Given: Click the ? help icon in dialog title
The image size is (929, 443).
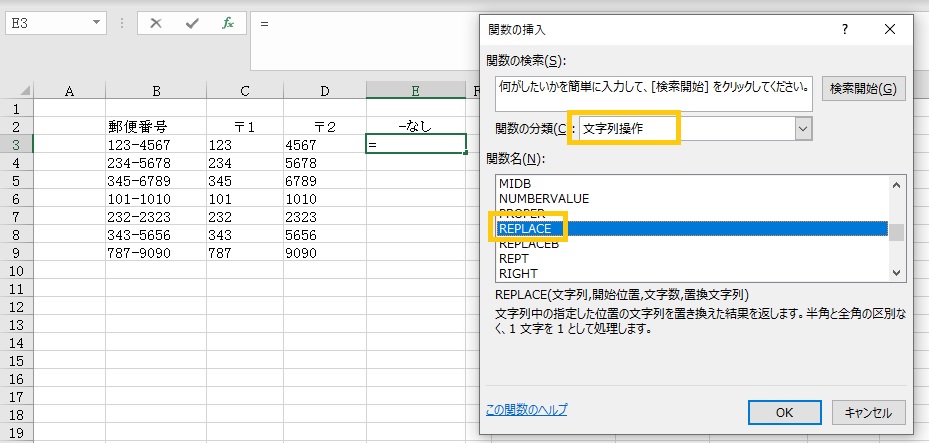Looking at the screenshot, I should 844,30.
